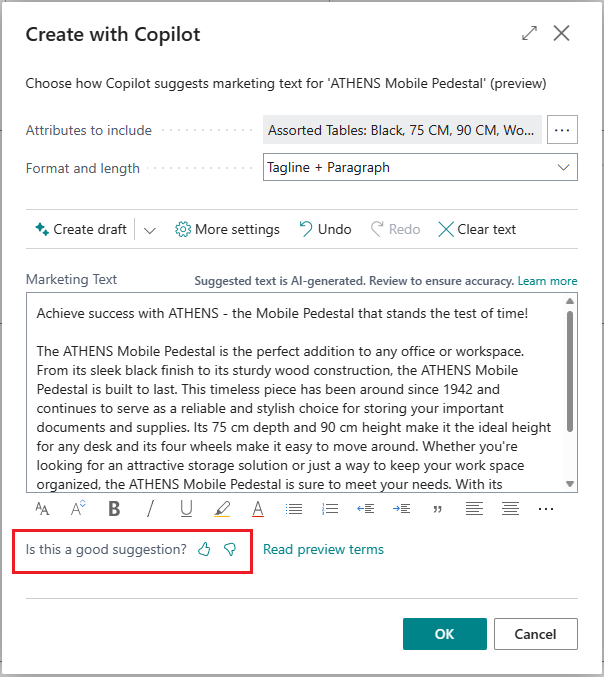Decrease the paragraph indent
604x677 pixels.
[366, 509]
